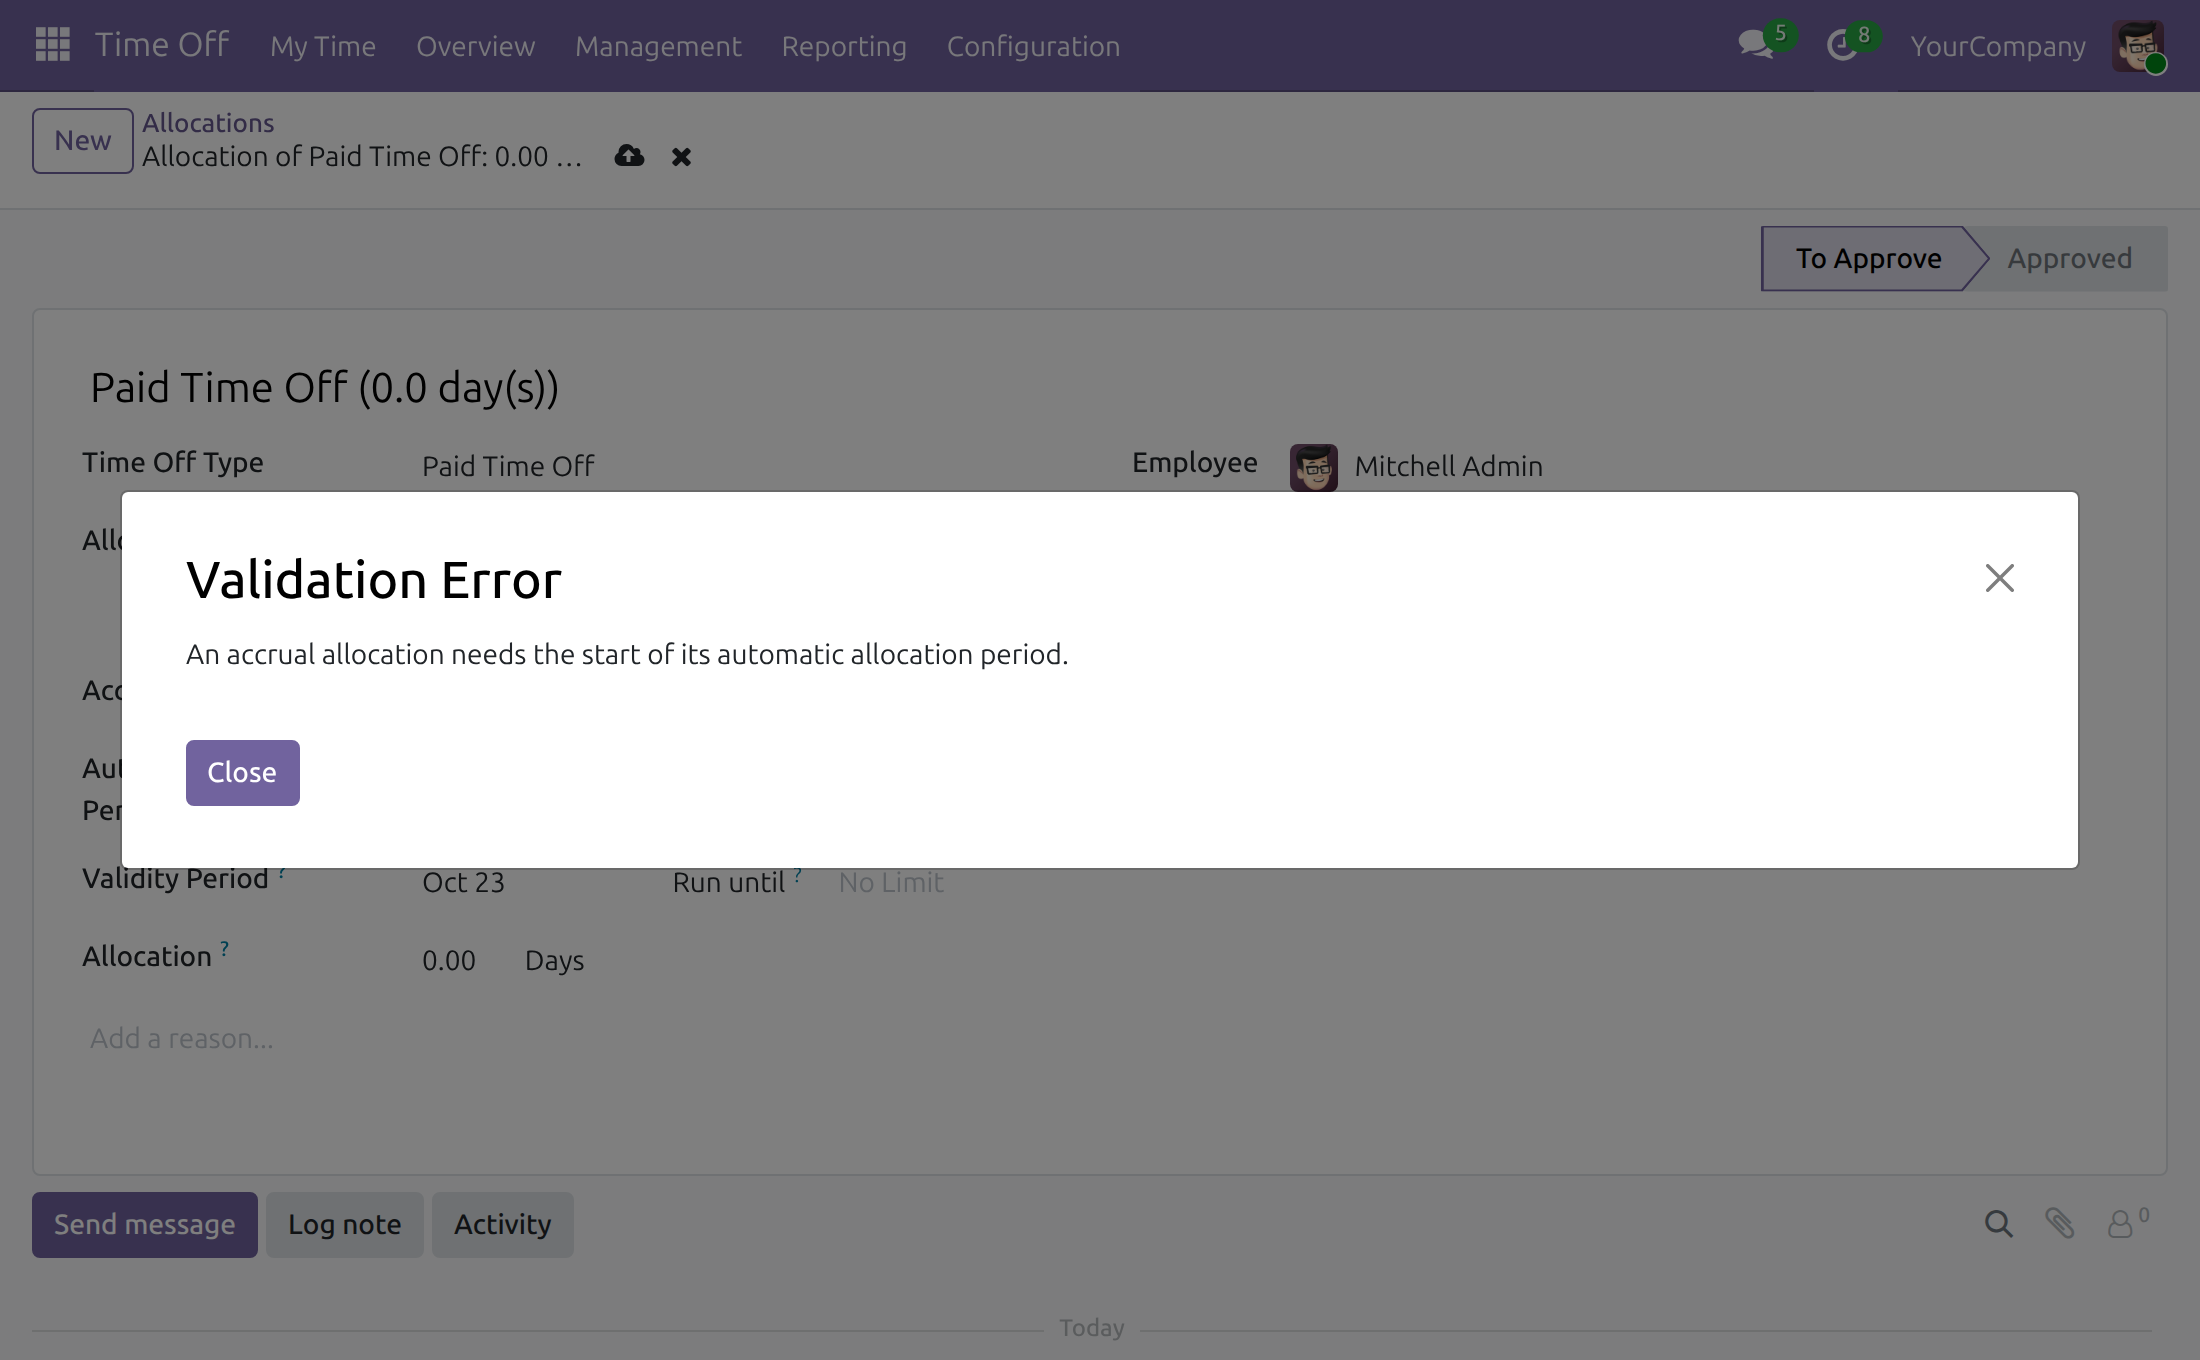Discard changes with the X icon next to breadcrumb
Screen dimensions: 2200x1360
[681, 157]
